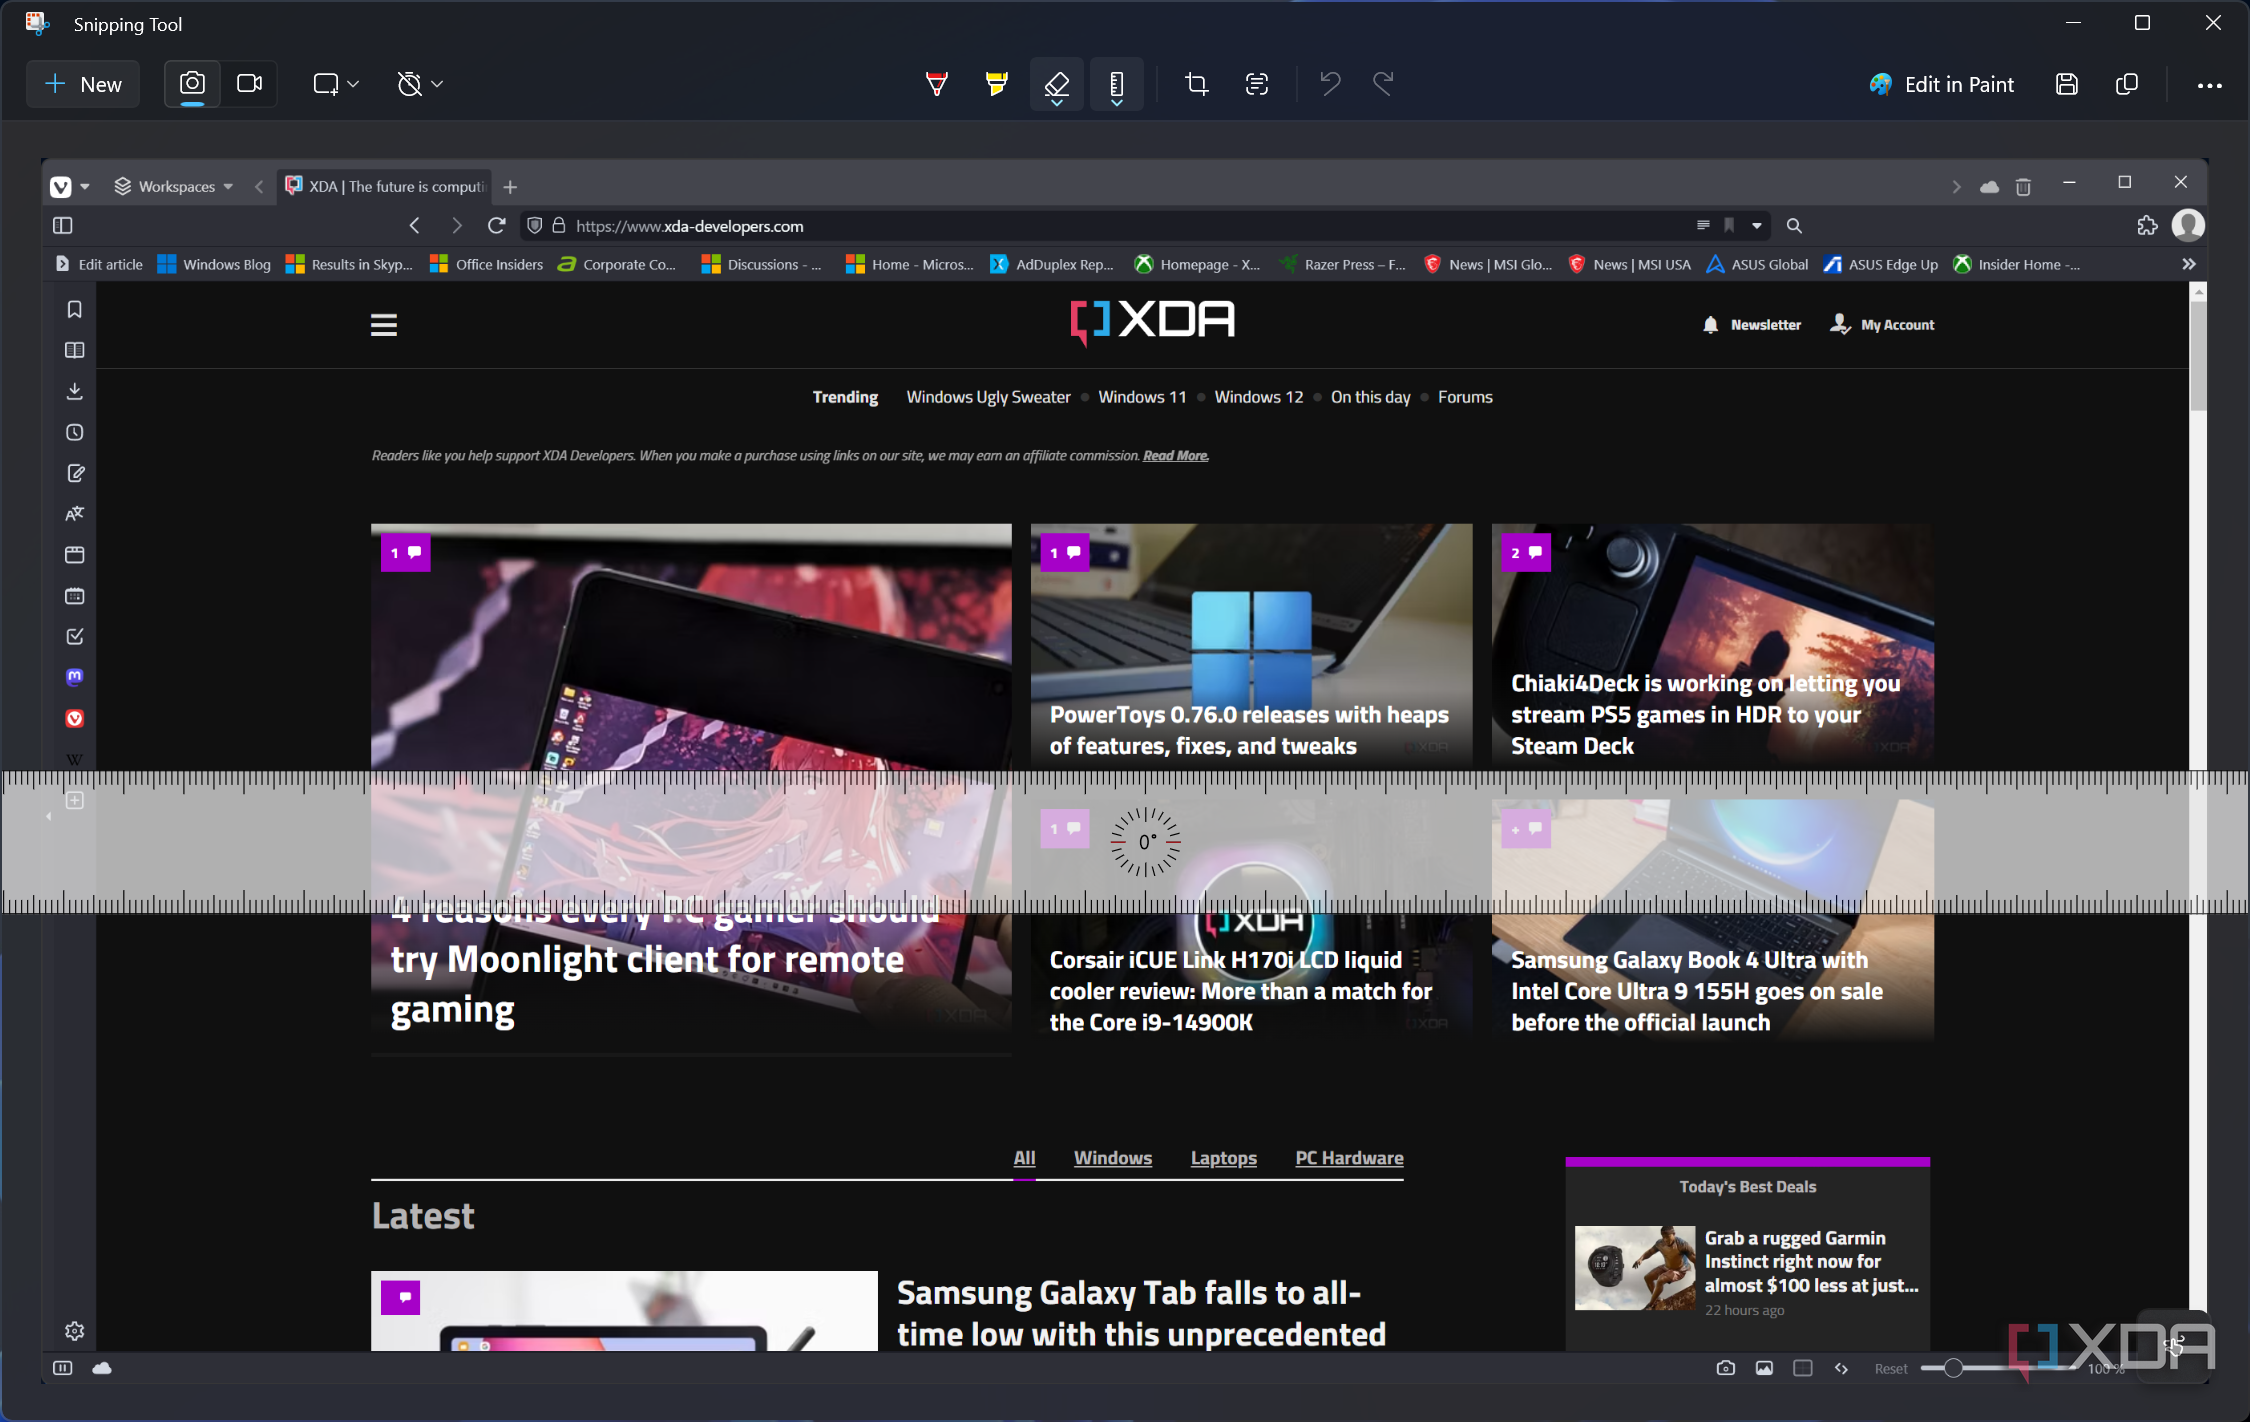The width and height of the screenshot is (2250, 1422).
Task: Click the bookmark page icon in address bar
Action: (1729, 226)
